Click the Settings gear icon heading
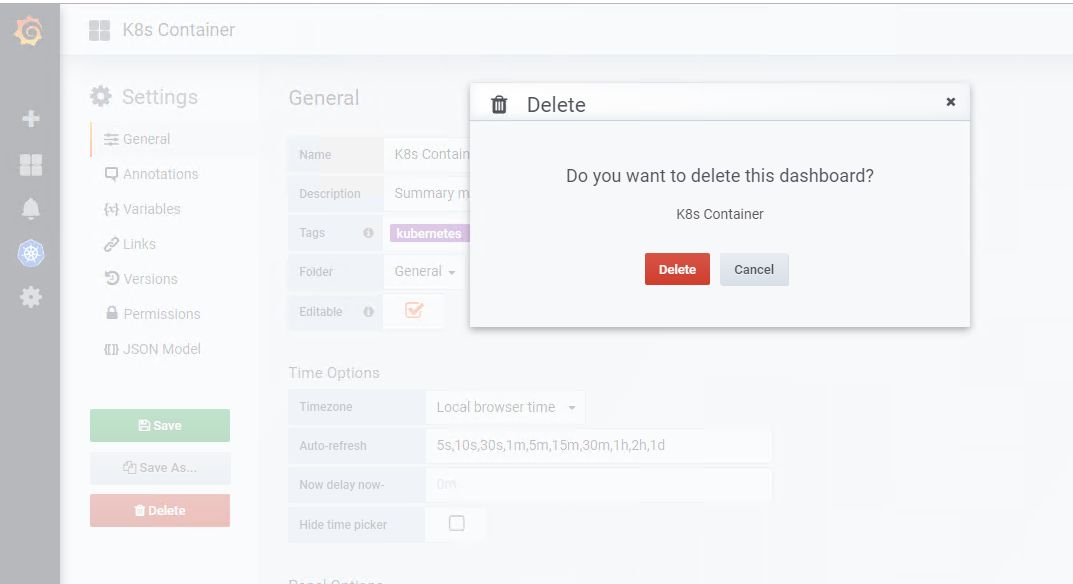Image resolution: width=1073 pixels, height=584 pixels. click(101, 97)
